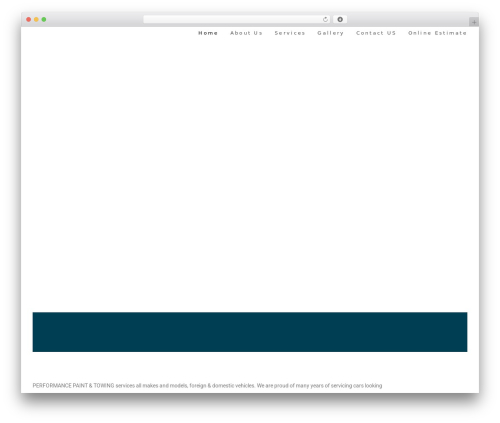The image size is (500, 423).
Task: View the Gallery page
Action: 330,33
